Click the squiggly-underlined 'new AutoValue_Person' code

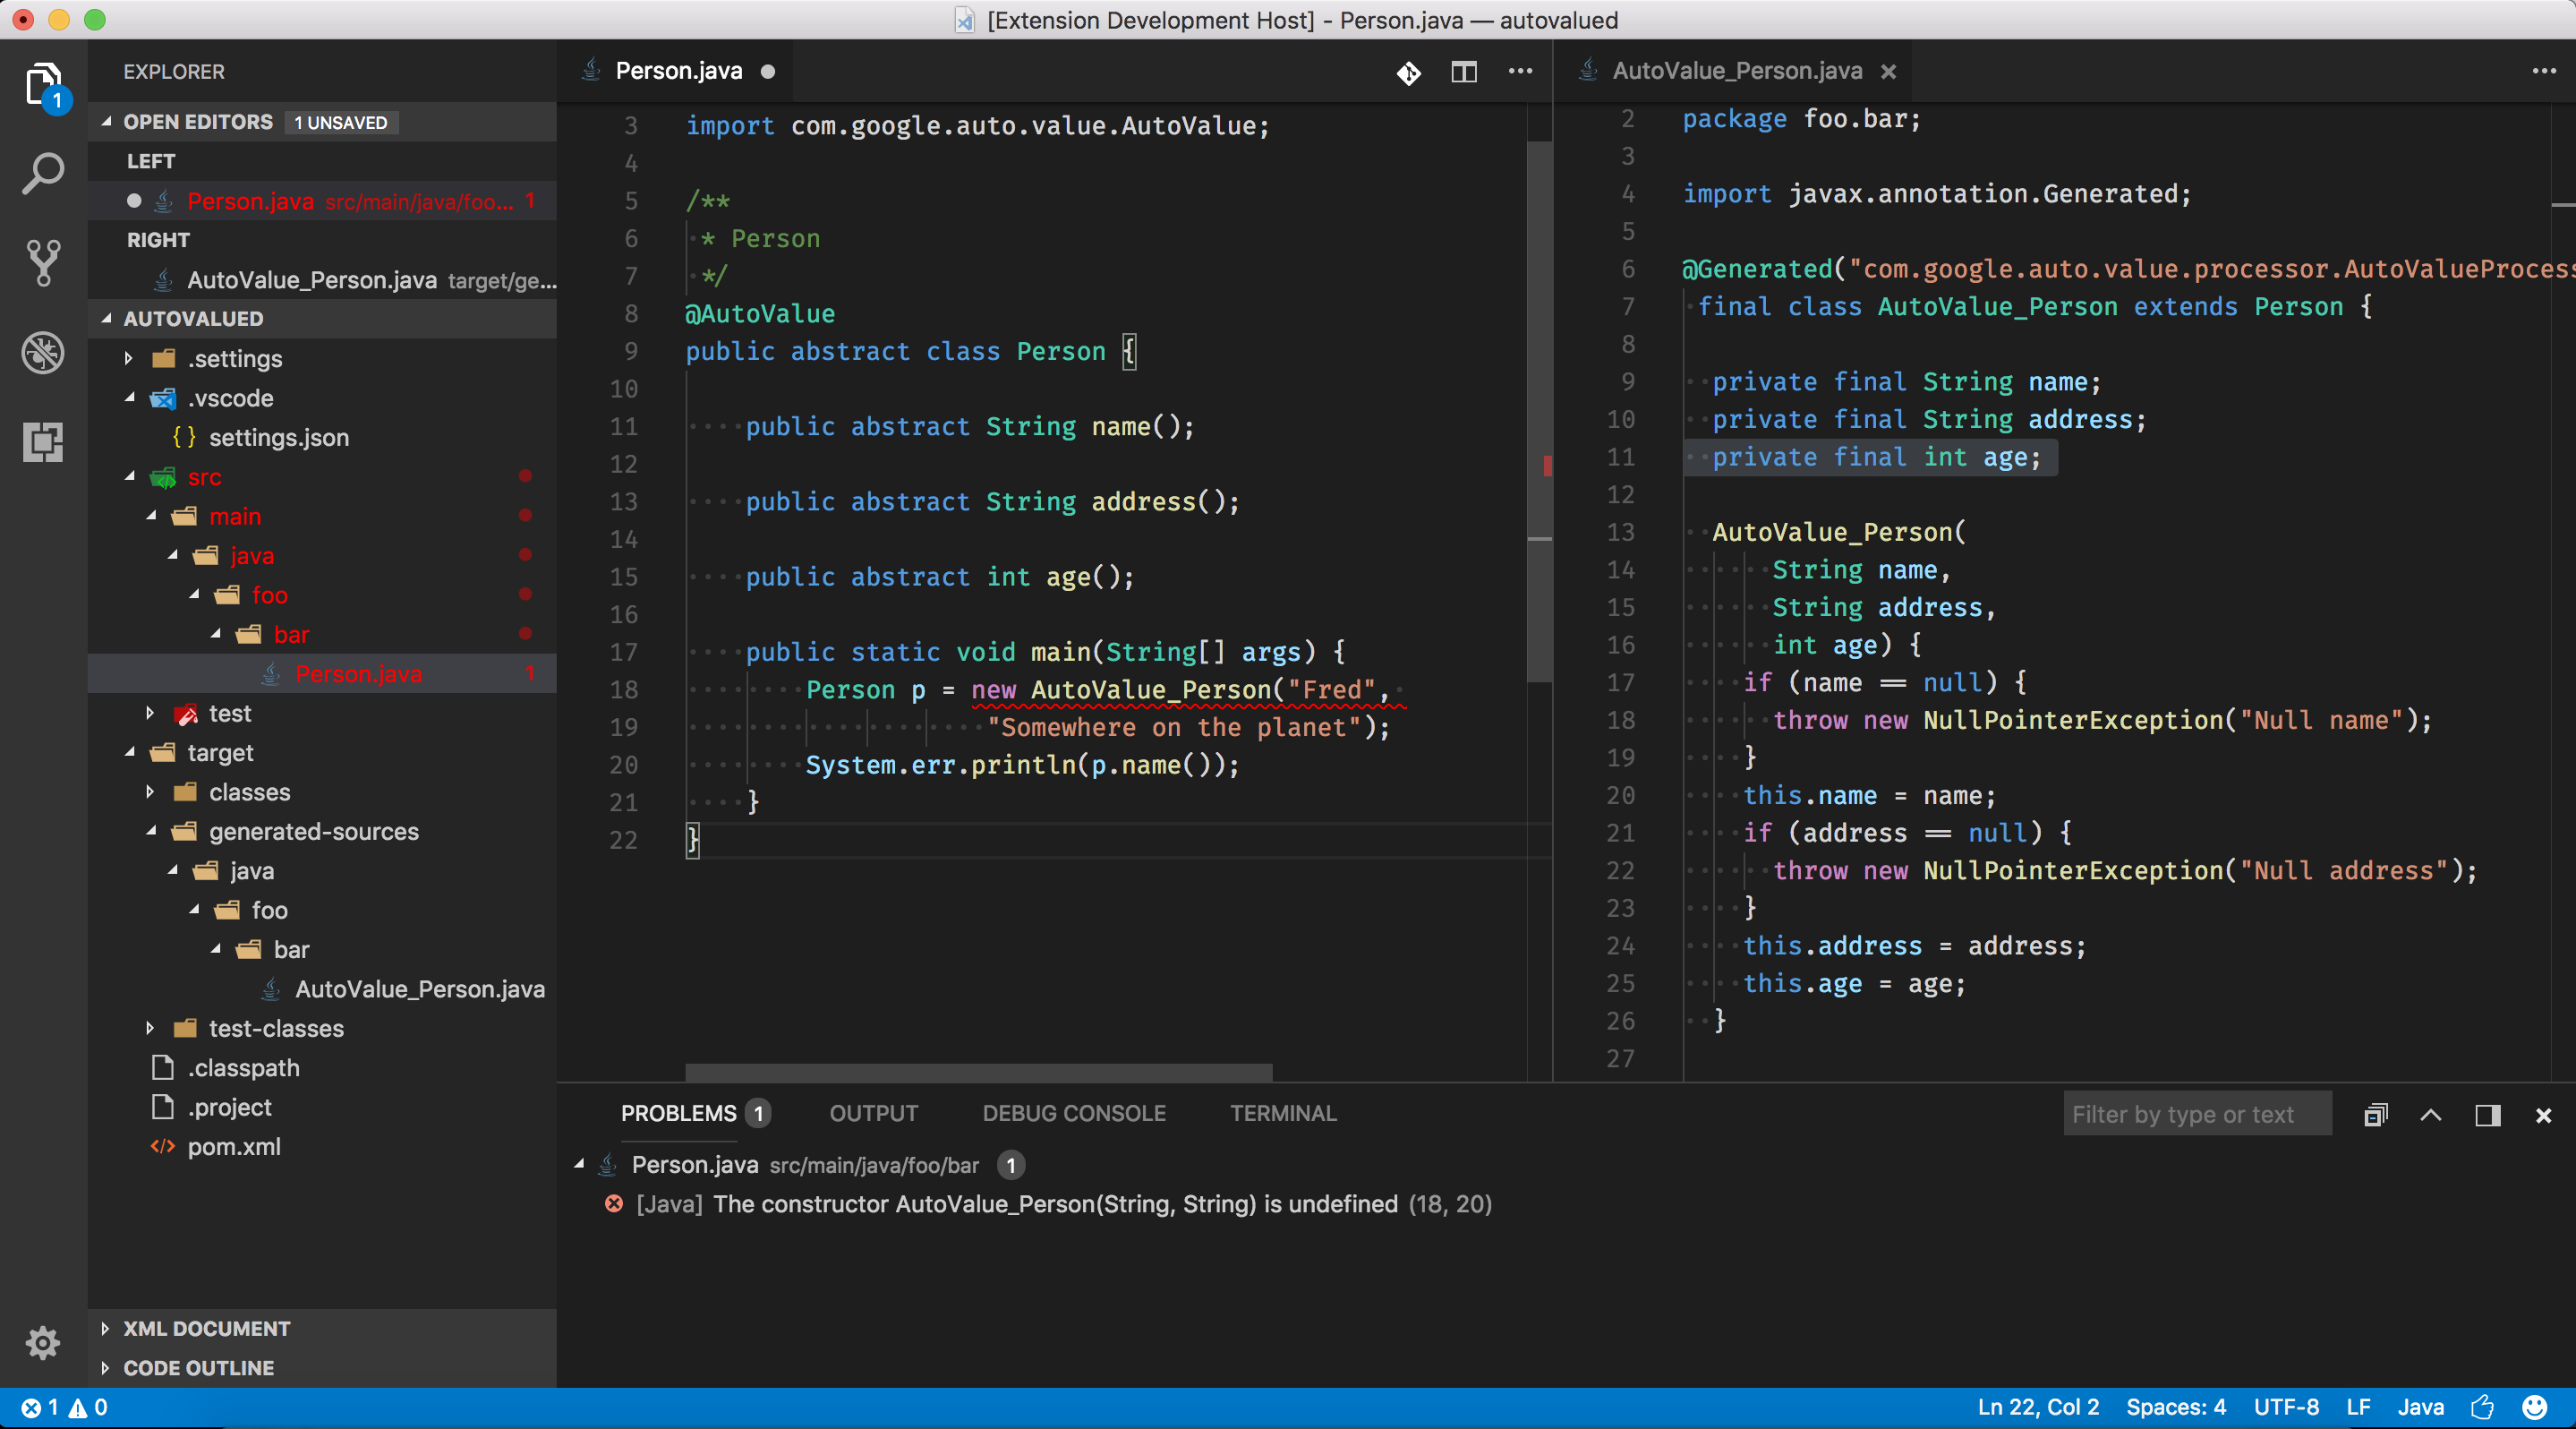(1121, 691)
